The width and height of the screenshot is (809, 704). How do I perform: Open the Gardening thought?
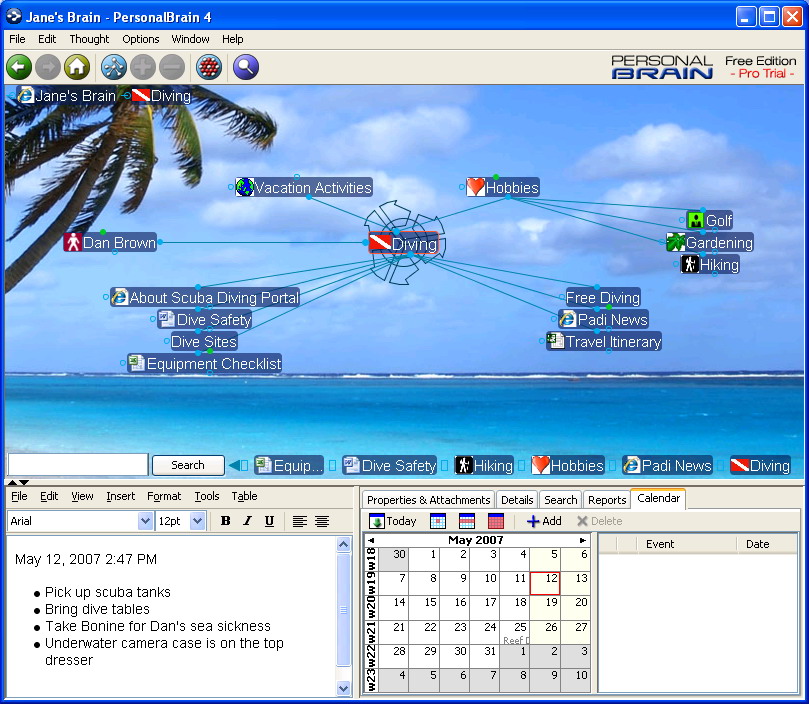709,243
